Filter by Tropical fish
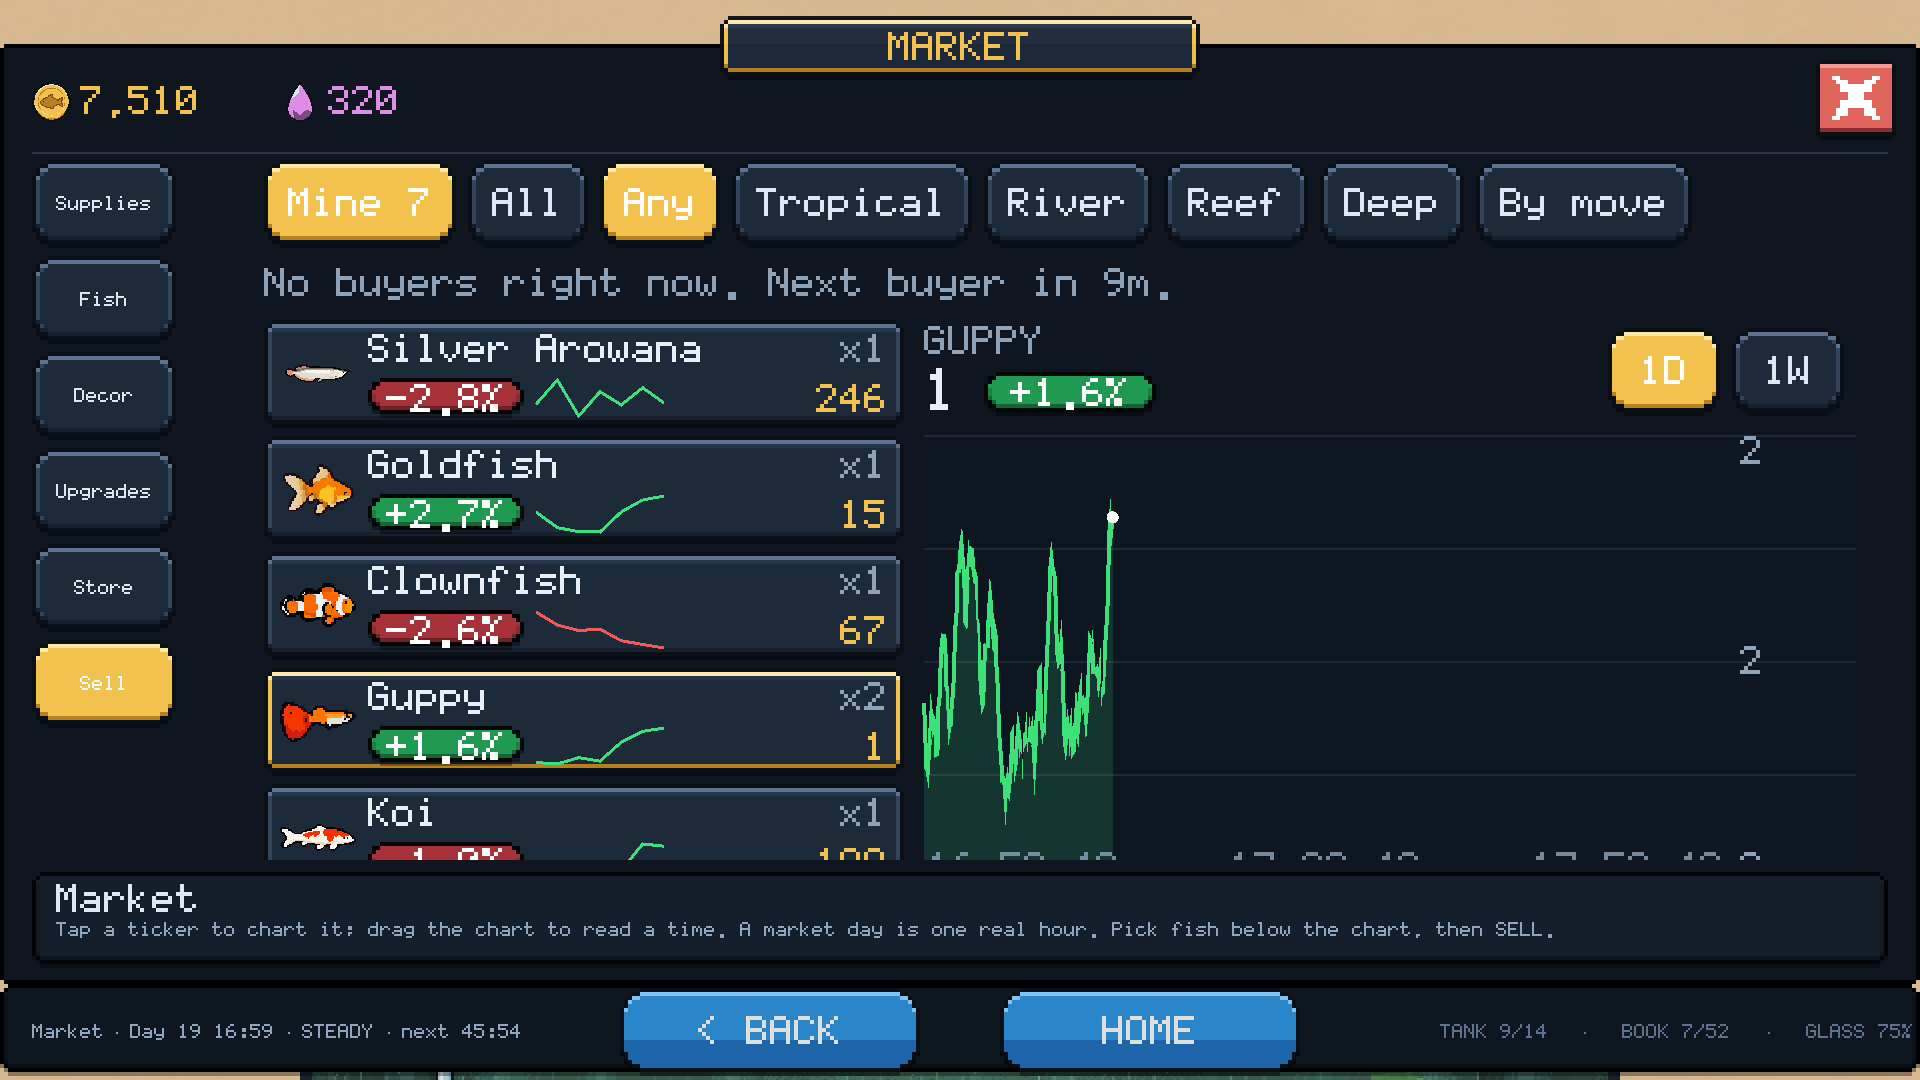The image size is (1920, 1080). [x=851, y=203]
